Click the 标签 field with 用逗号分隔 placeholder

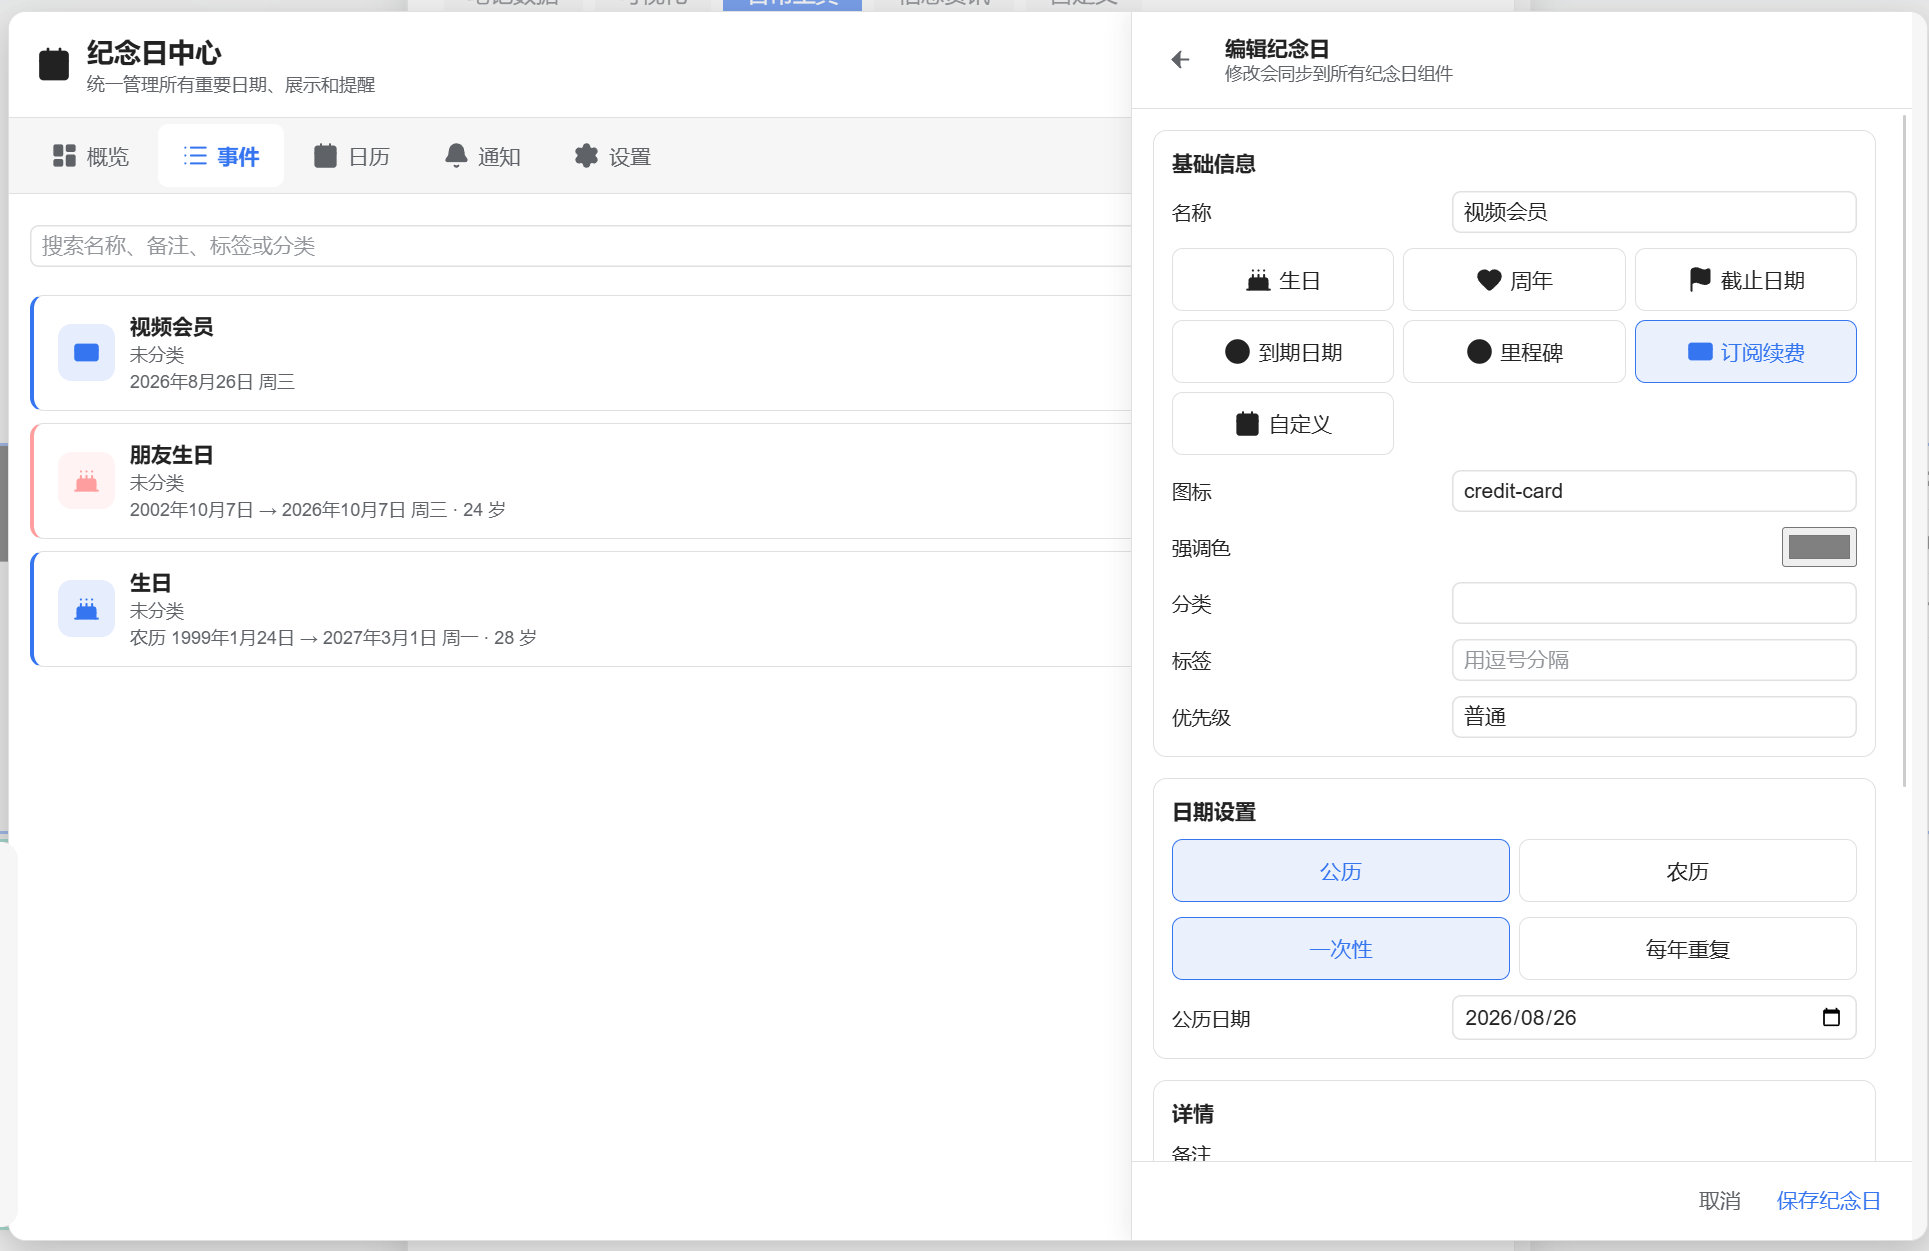pyautogui.click(x=1654, y=660)
